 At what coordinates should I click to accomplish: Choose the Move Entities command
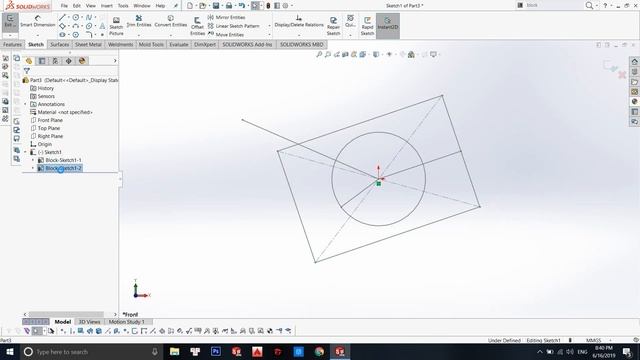tap(226, 34)
